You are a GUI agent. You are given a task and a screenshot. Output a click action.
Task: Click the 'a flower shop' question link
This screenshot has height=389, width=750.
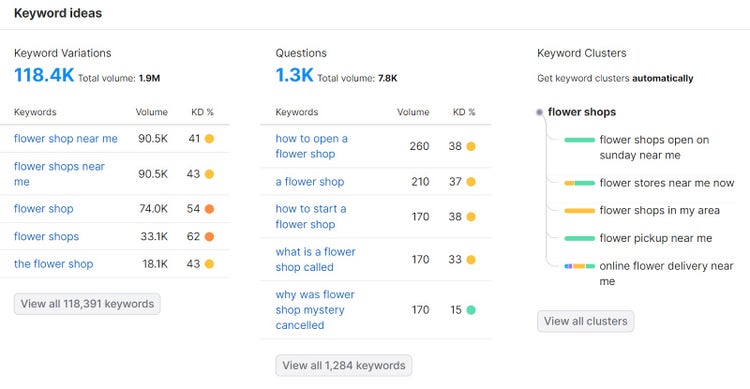click(309, 182)
